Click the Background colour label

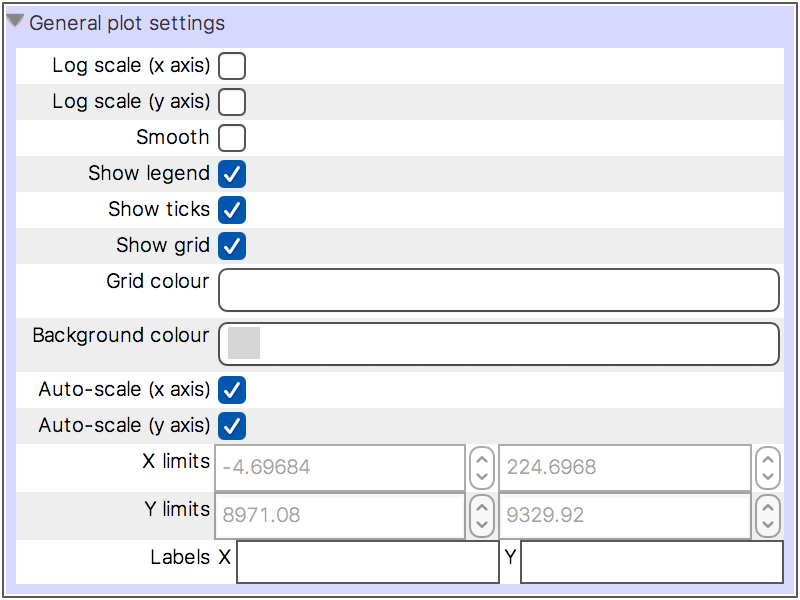(121, 335)
